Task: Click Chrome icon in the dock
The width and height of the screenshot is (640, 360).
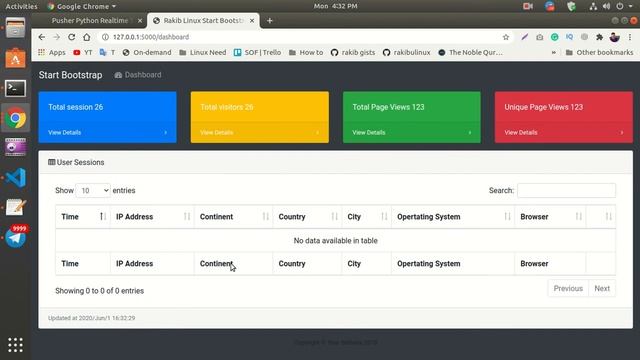Action: pyautogui.click(x=15, y=118)
